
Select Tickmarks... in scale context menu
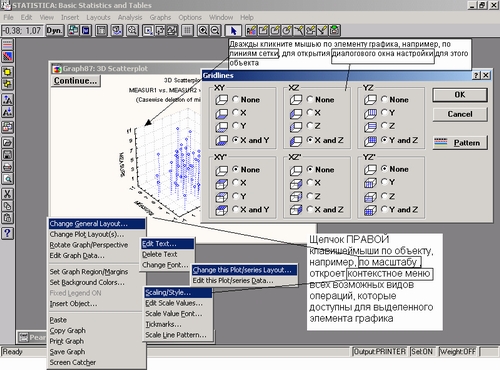163,324
